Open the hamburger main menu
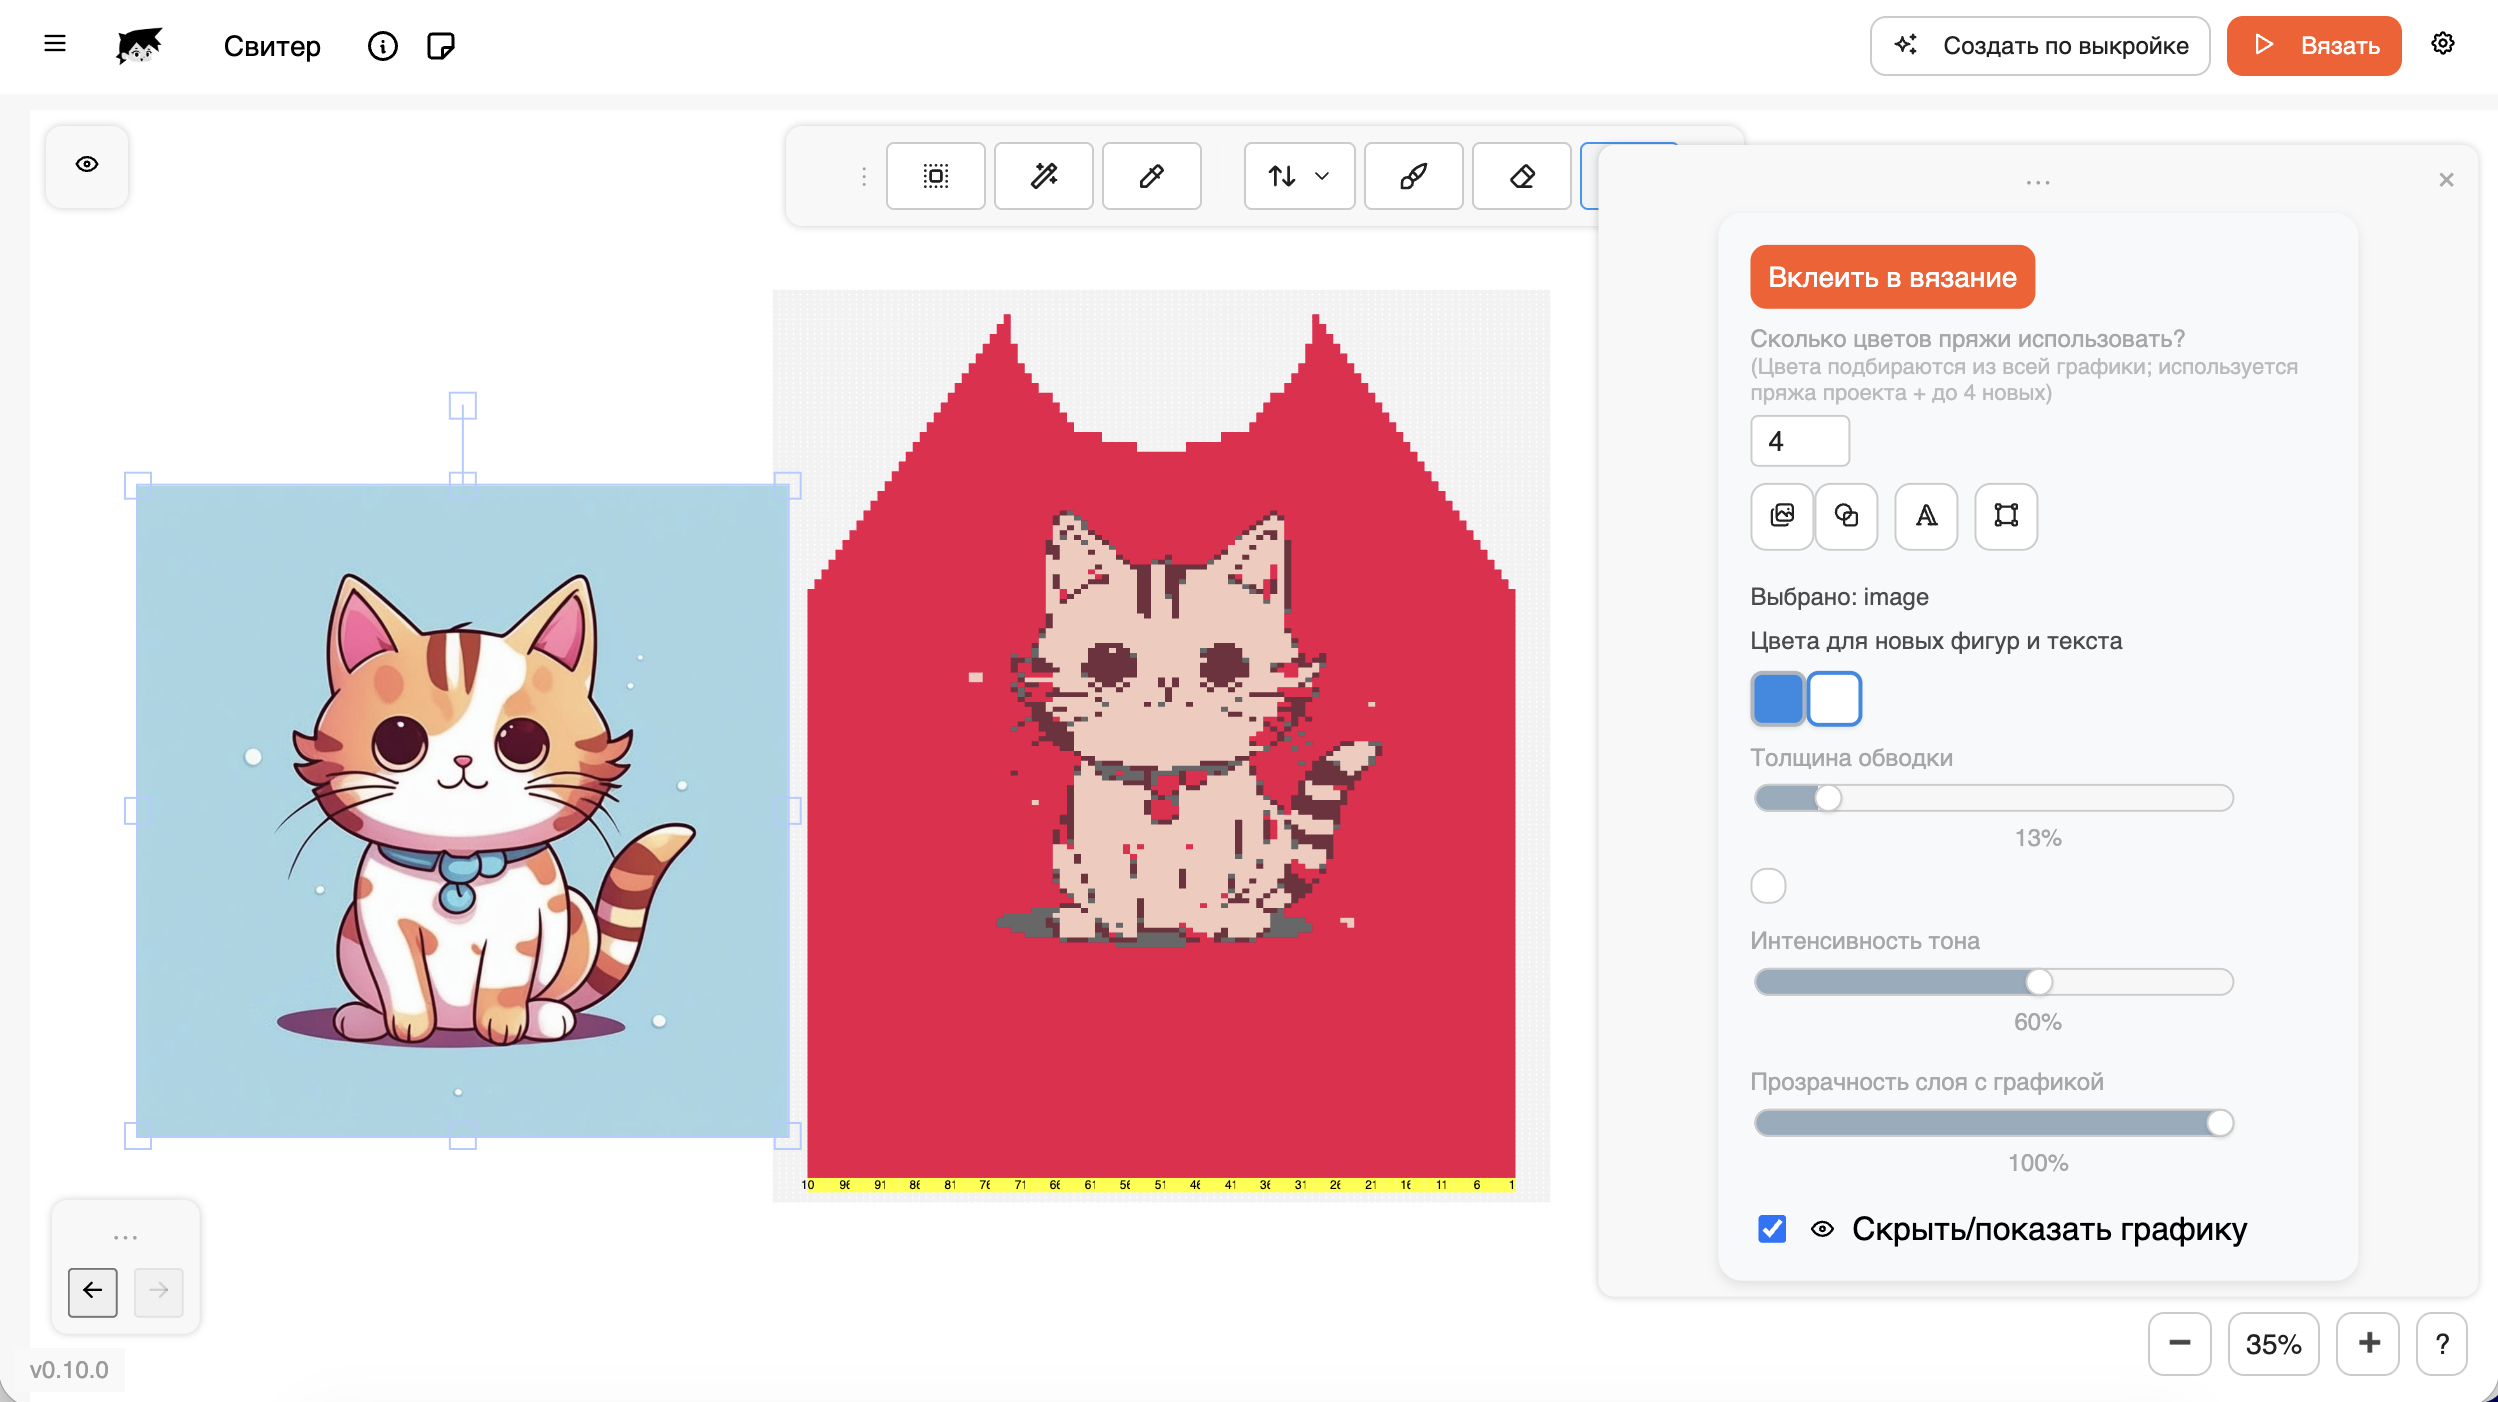 pyautogui.click(x=55, y=44)
